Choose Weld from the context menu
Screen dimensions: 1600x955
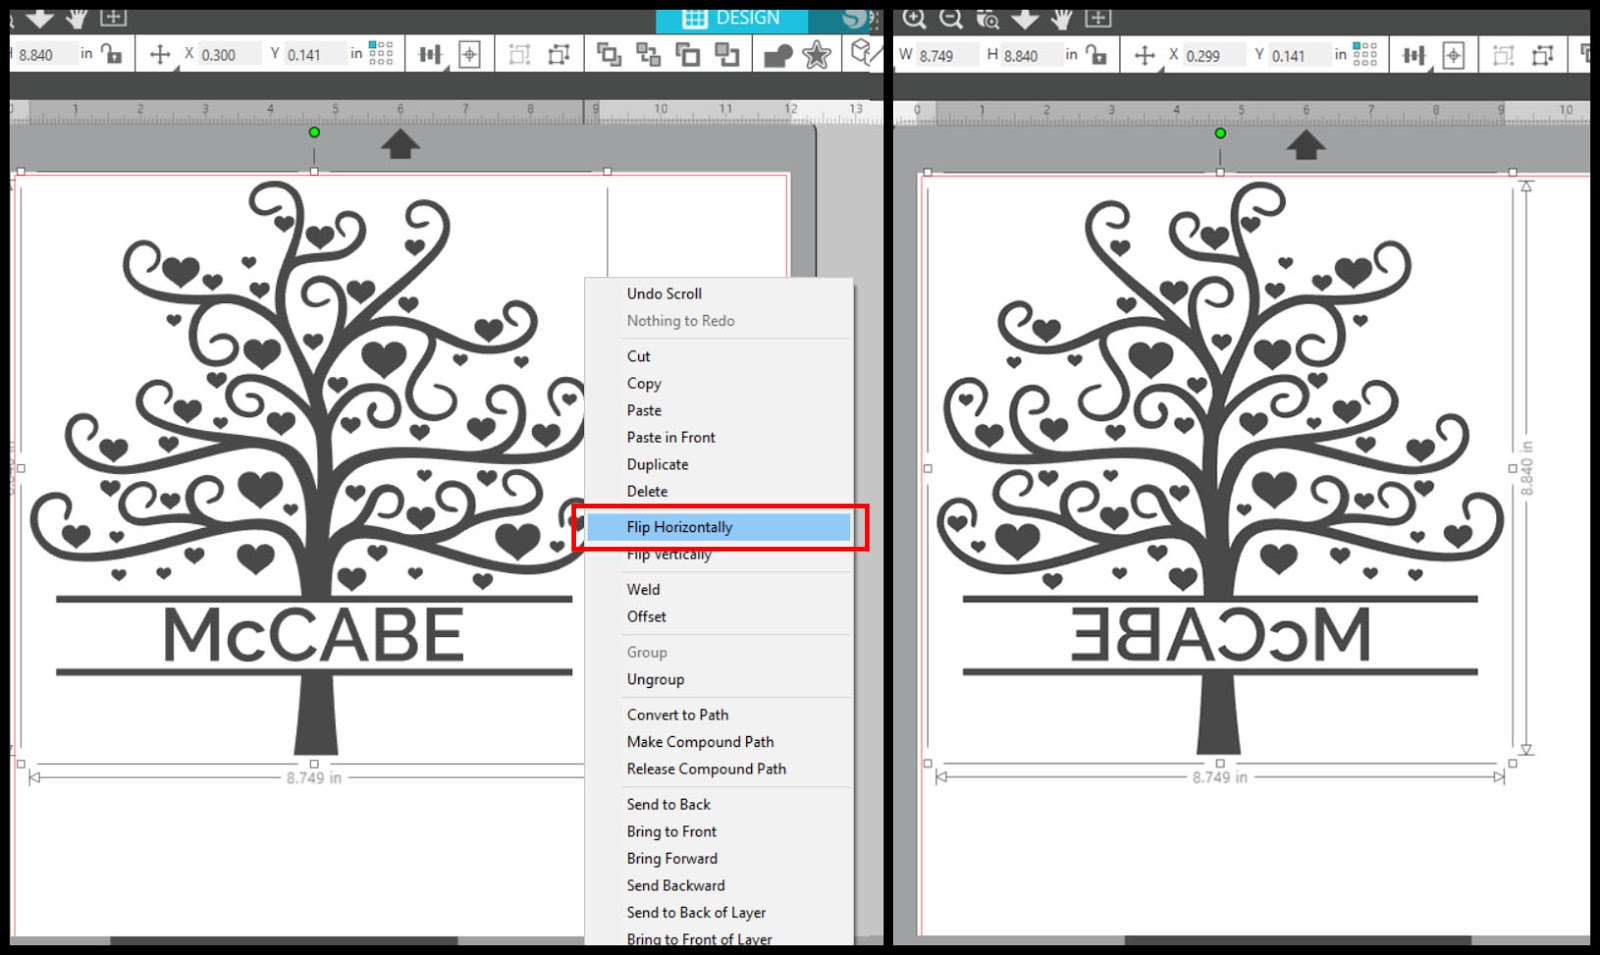coord(643,589)
